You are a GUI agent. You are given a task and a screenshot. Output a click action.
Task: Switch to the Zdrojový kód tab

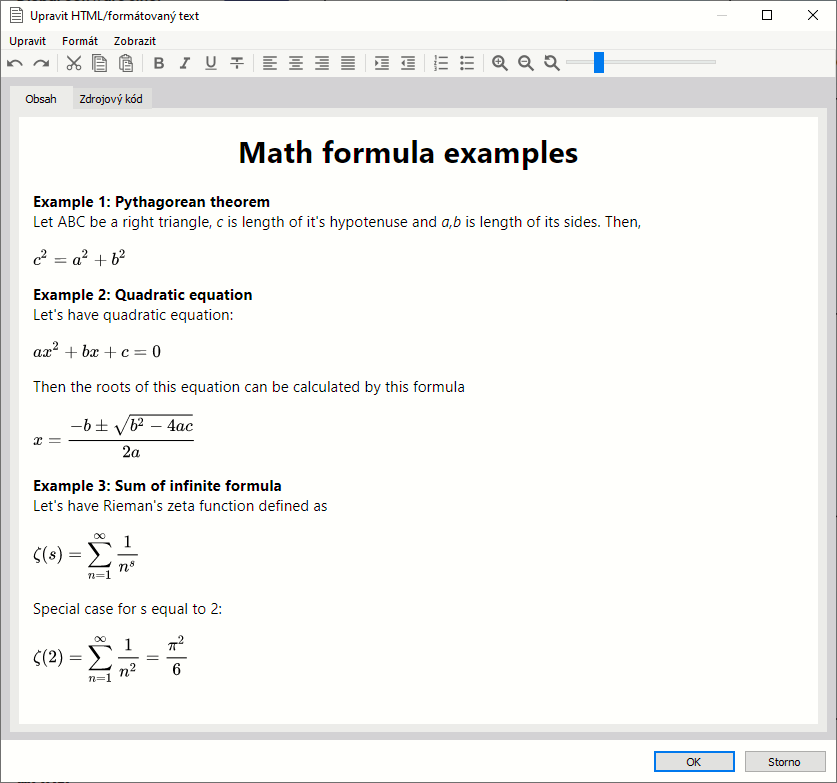(111, 99)
